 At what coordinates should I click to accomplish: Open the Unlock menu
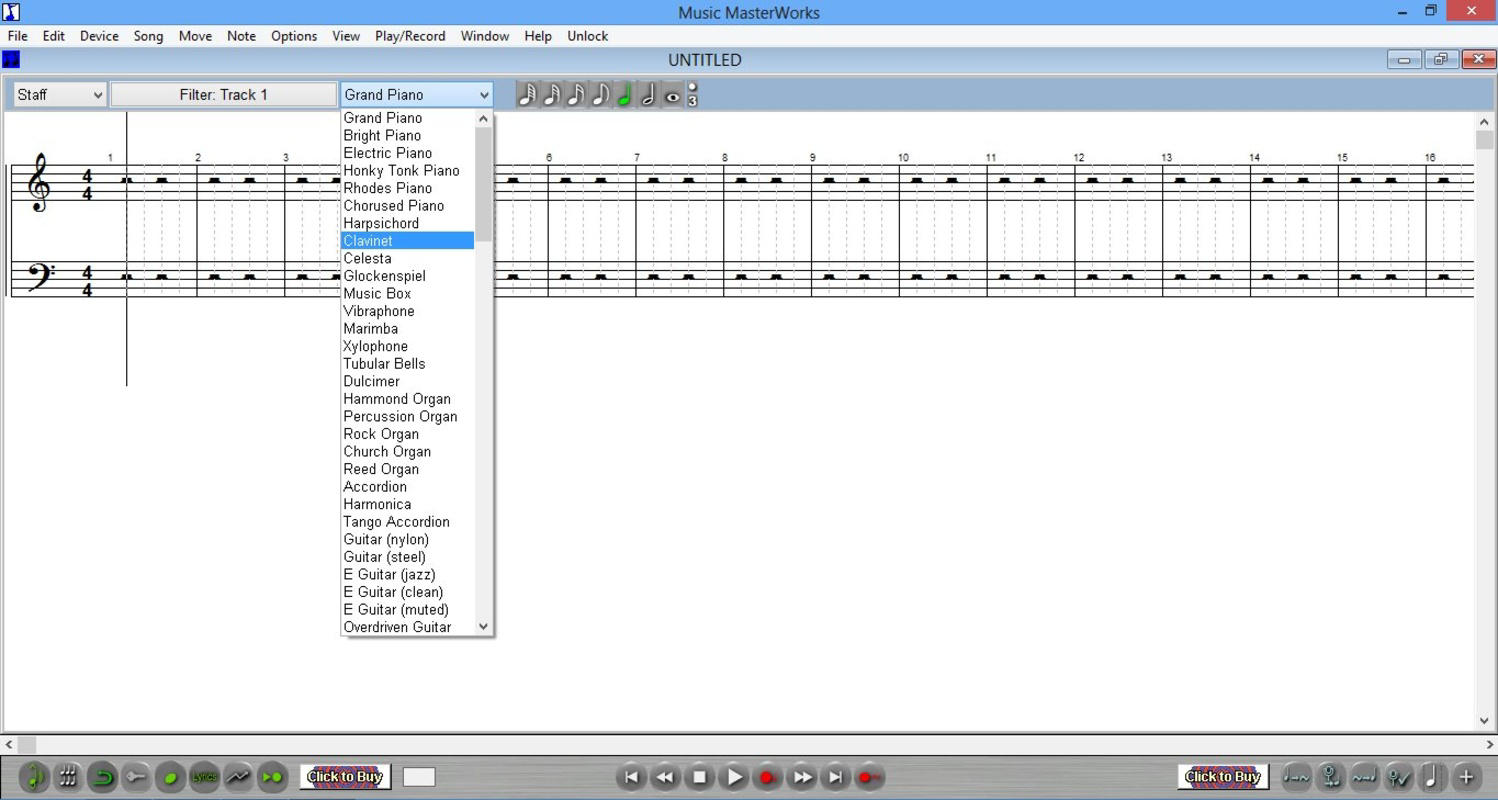click(x=587, y=36)
